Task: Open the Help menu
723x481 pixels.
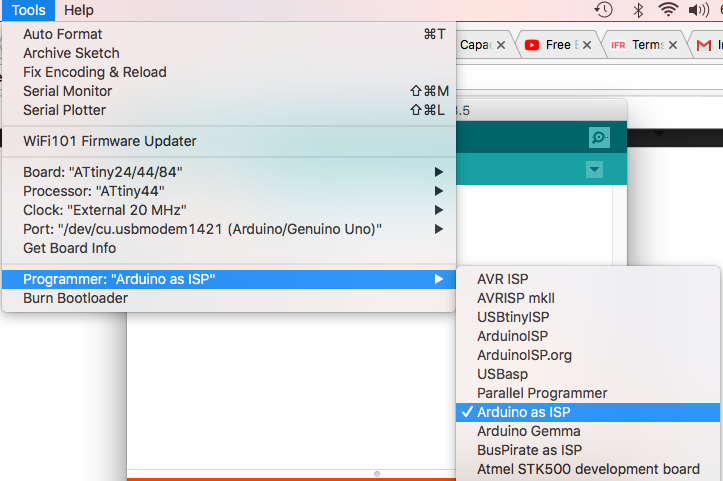Action: [x=79, y=10]
